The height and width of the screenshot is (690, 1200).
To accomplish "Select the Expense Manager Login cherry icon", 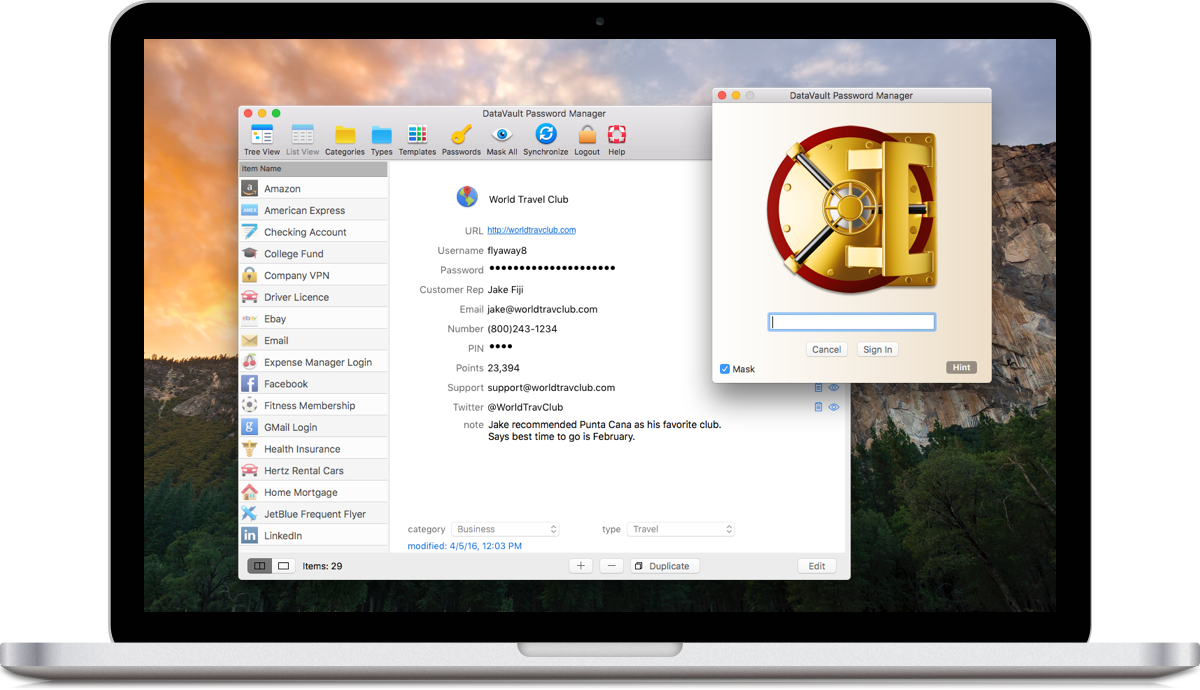I will pyautogui.click(x=249, y=362).
